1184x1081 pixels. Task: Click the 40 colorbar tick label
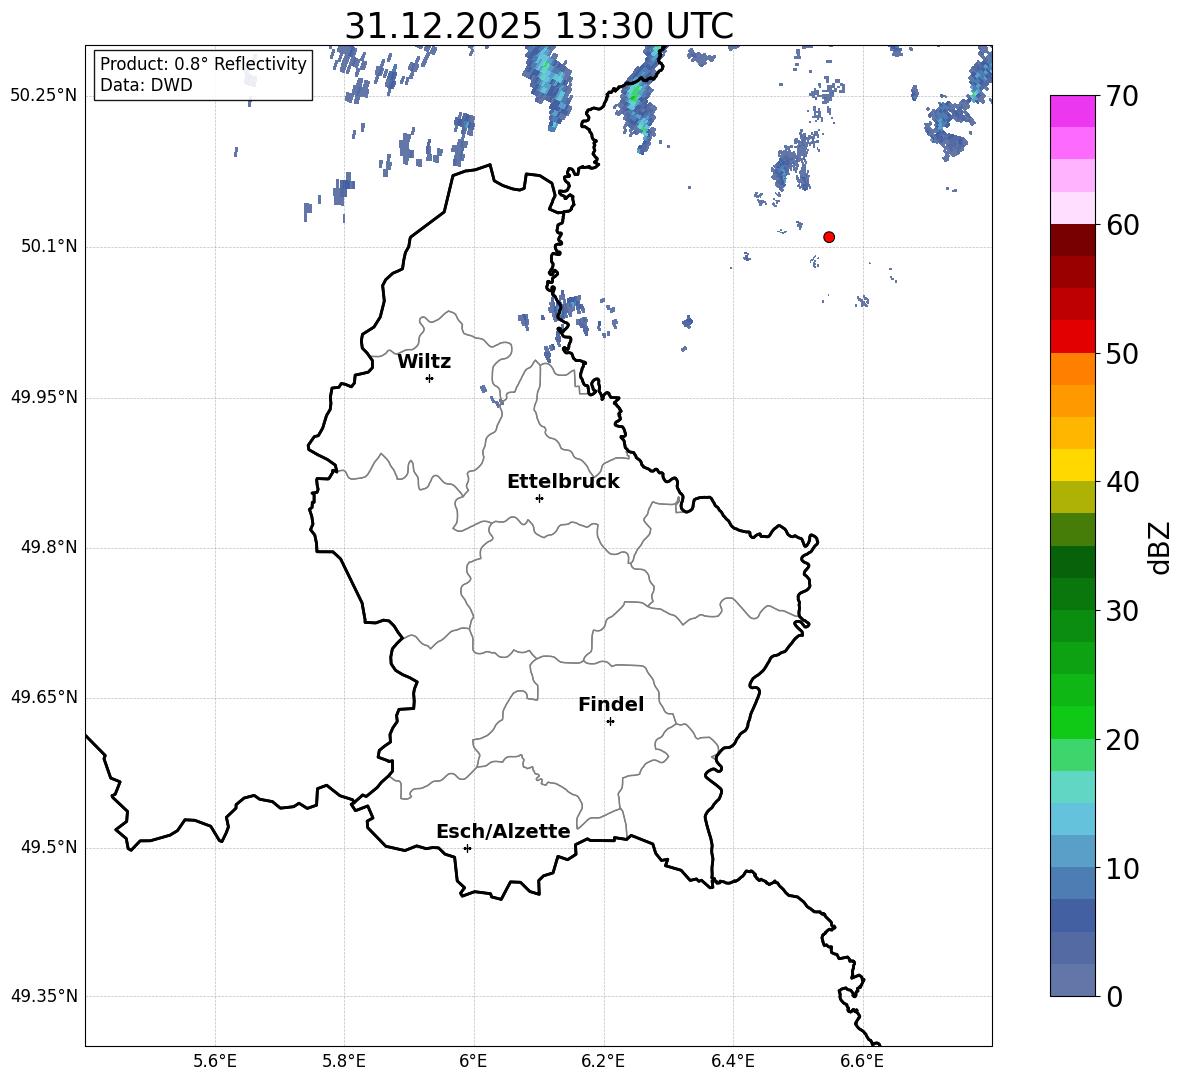[1122, 482]
